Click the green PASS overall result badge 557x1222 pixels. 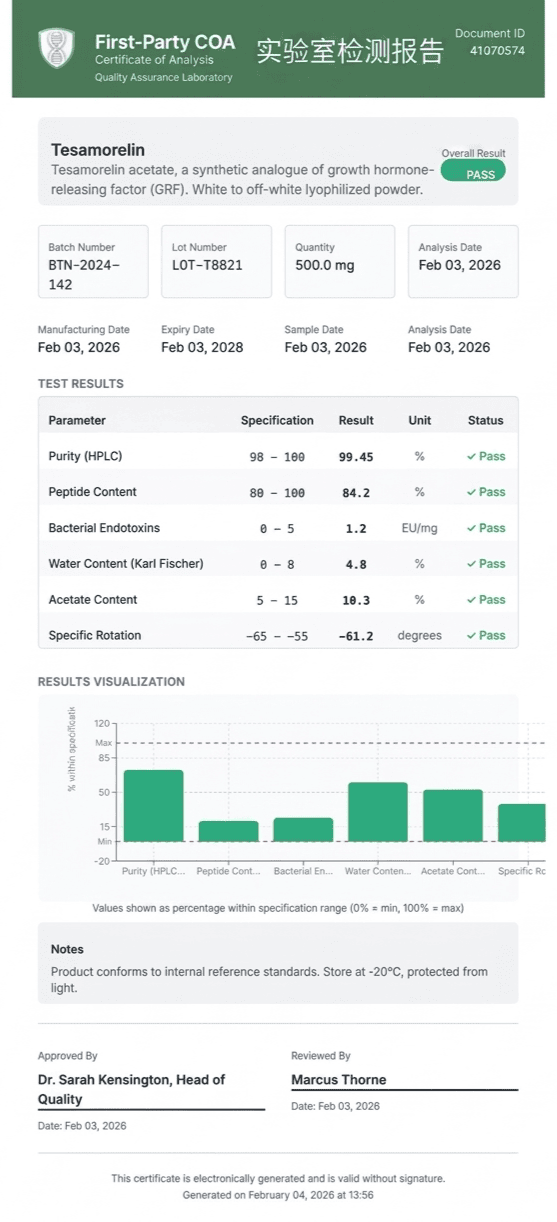point(473,172)
